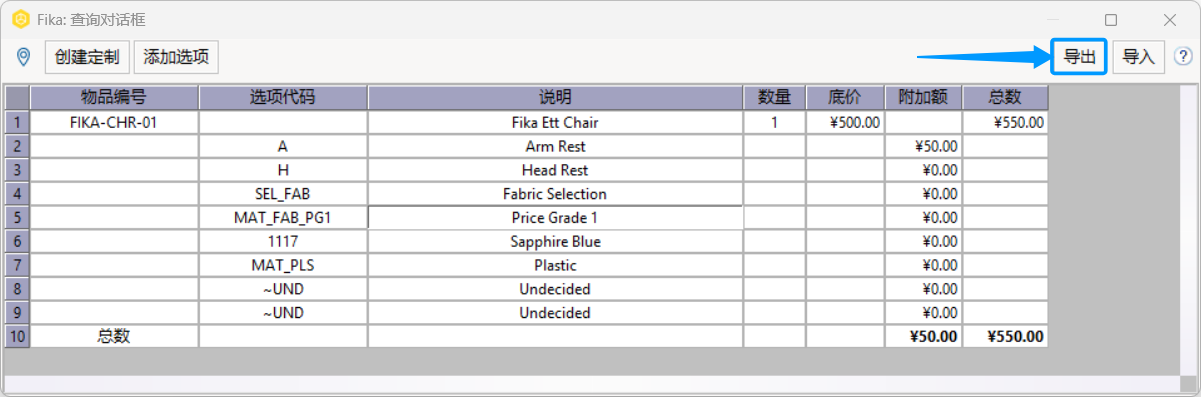The width and height of the screenshot is (1201, 397).
Task: Select row 10 totals row header
Action: [x=17, y=336]
